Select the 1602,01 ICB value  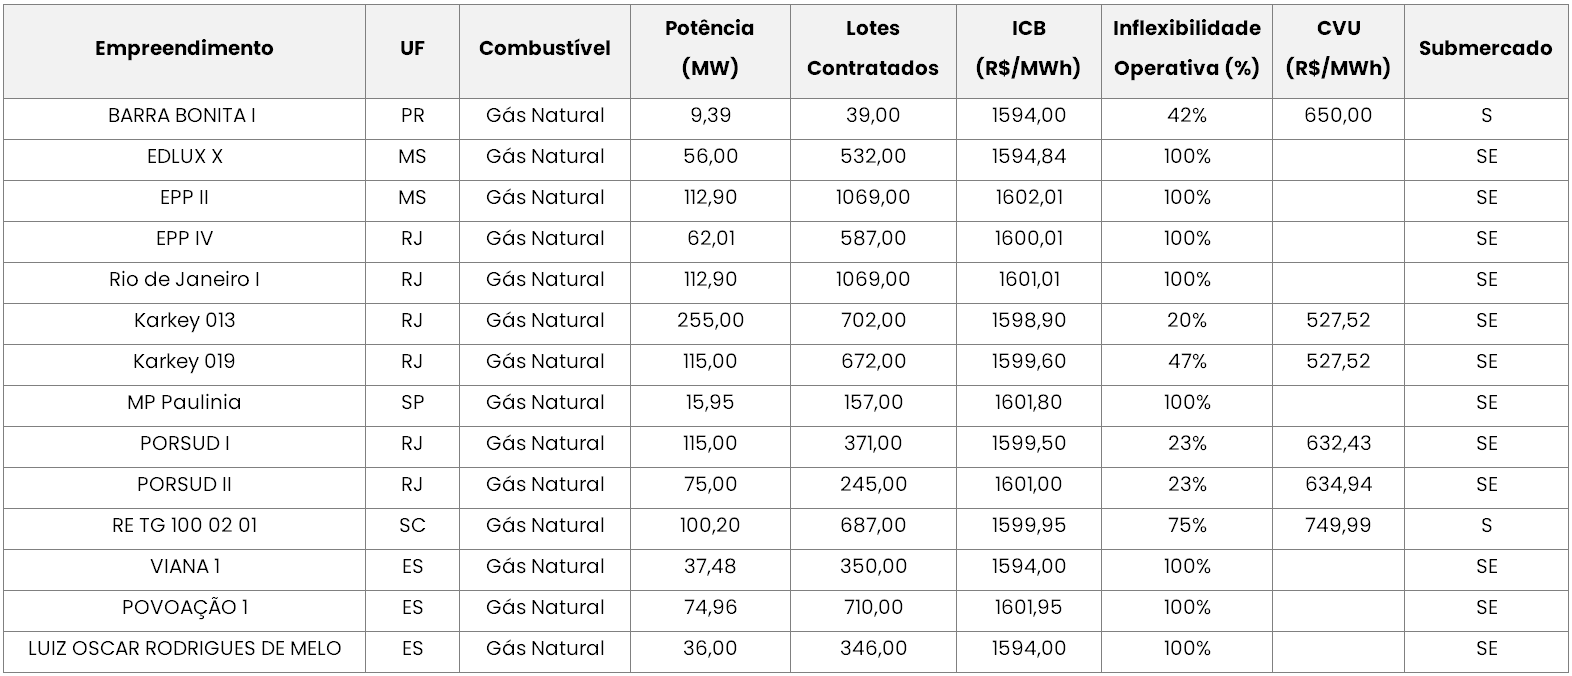(1029, 198)
